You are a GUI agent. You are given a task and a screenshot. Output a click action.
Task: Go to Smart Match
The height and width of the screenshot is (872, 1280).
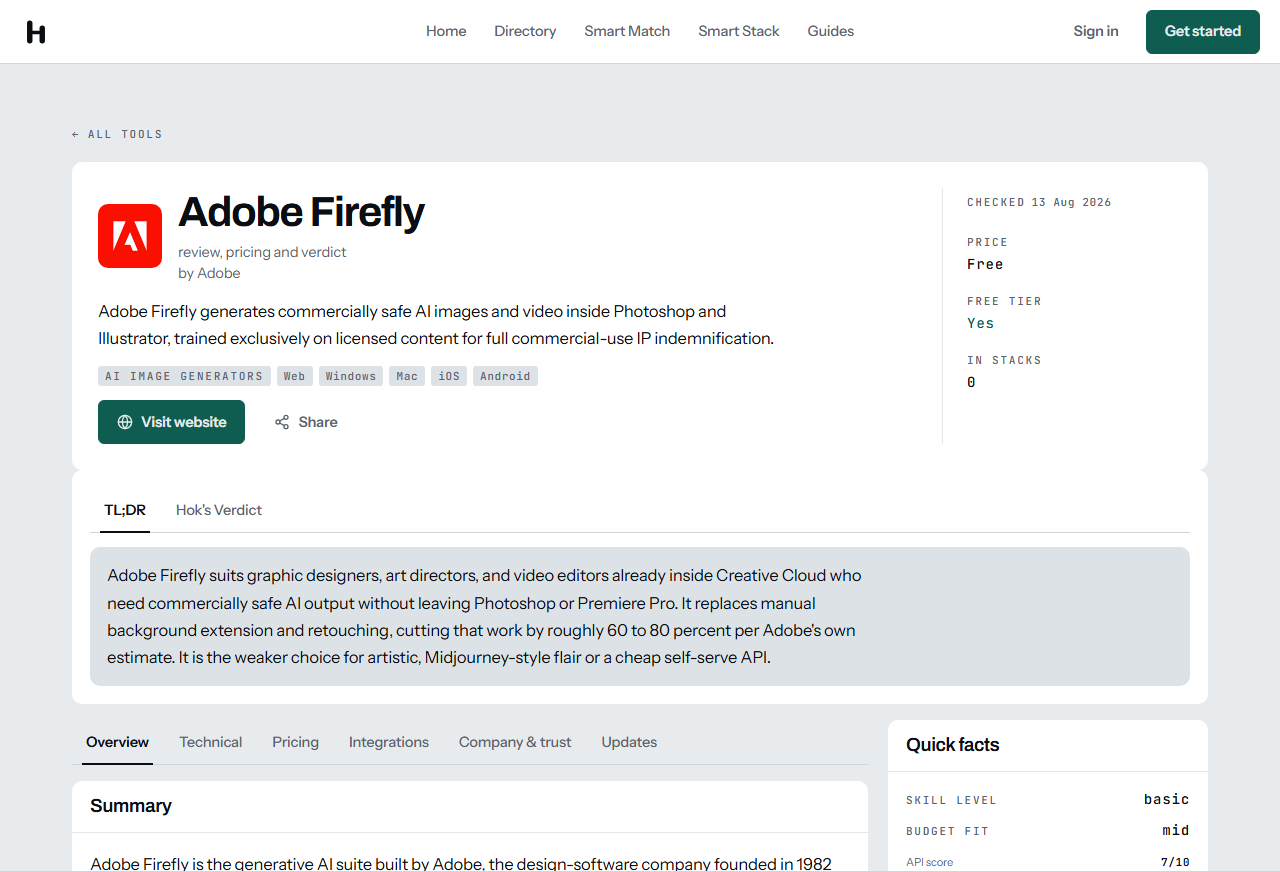click(627, 31)
